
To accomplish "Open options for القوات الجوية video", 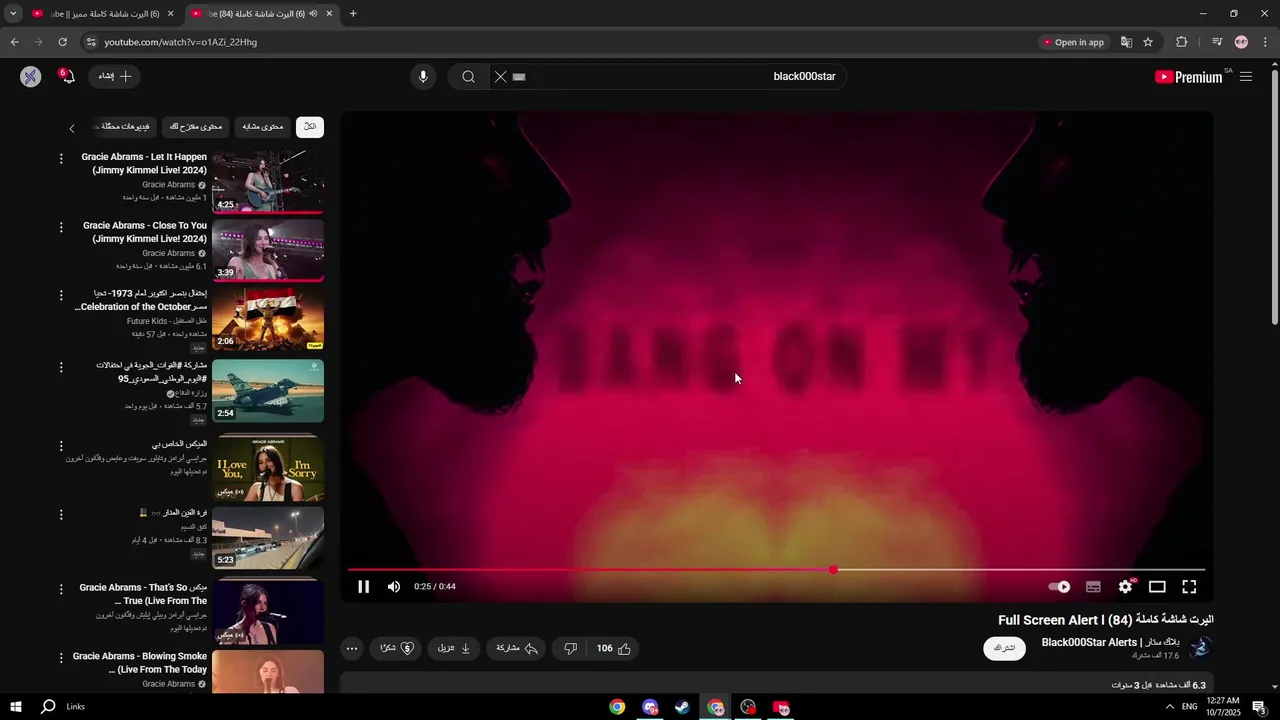I will point(61,367).
